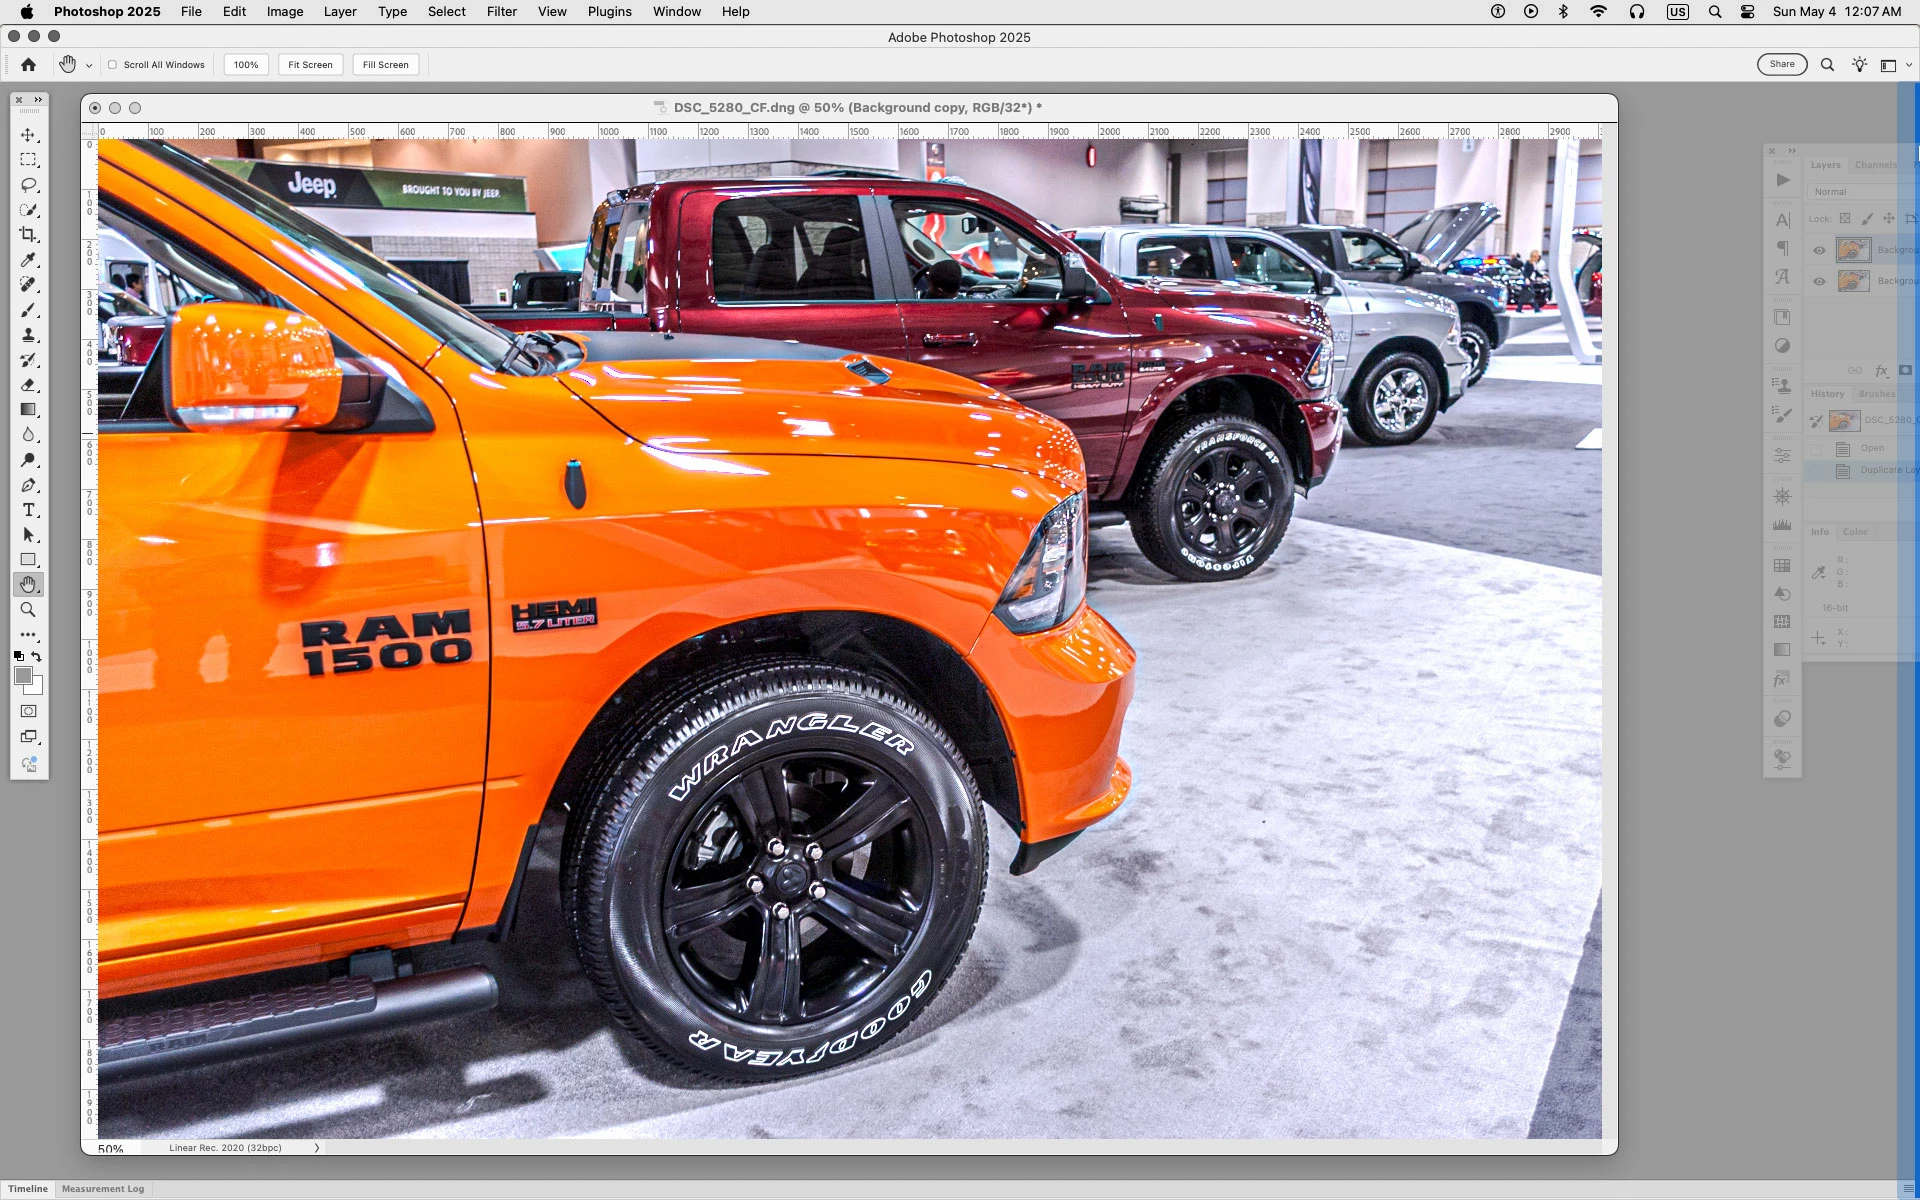Viewport: 1920px width, 1200px height.
Task: Choose the Eraser tool
Action: [x=28, y=385]
